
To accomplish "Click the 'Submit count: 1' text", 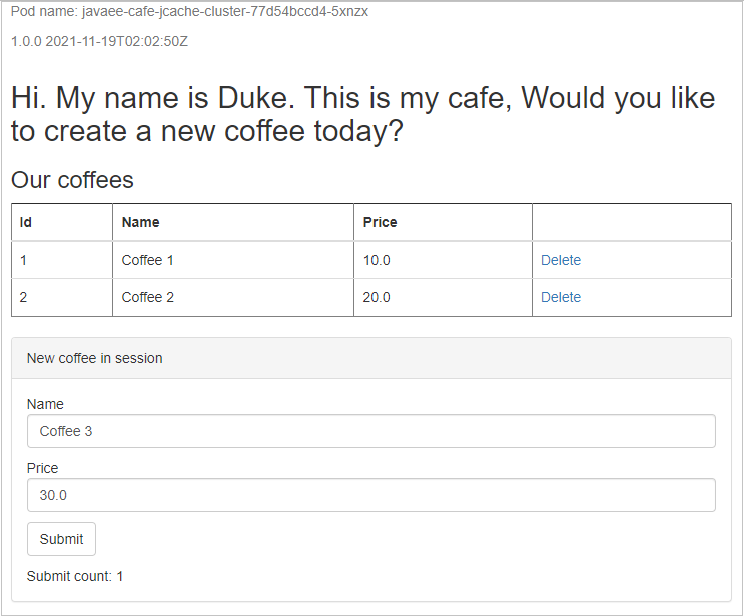I will coord(75,576).
